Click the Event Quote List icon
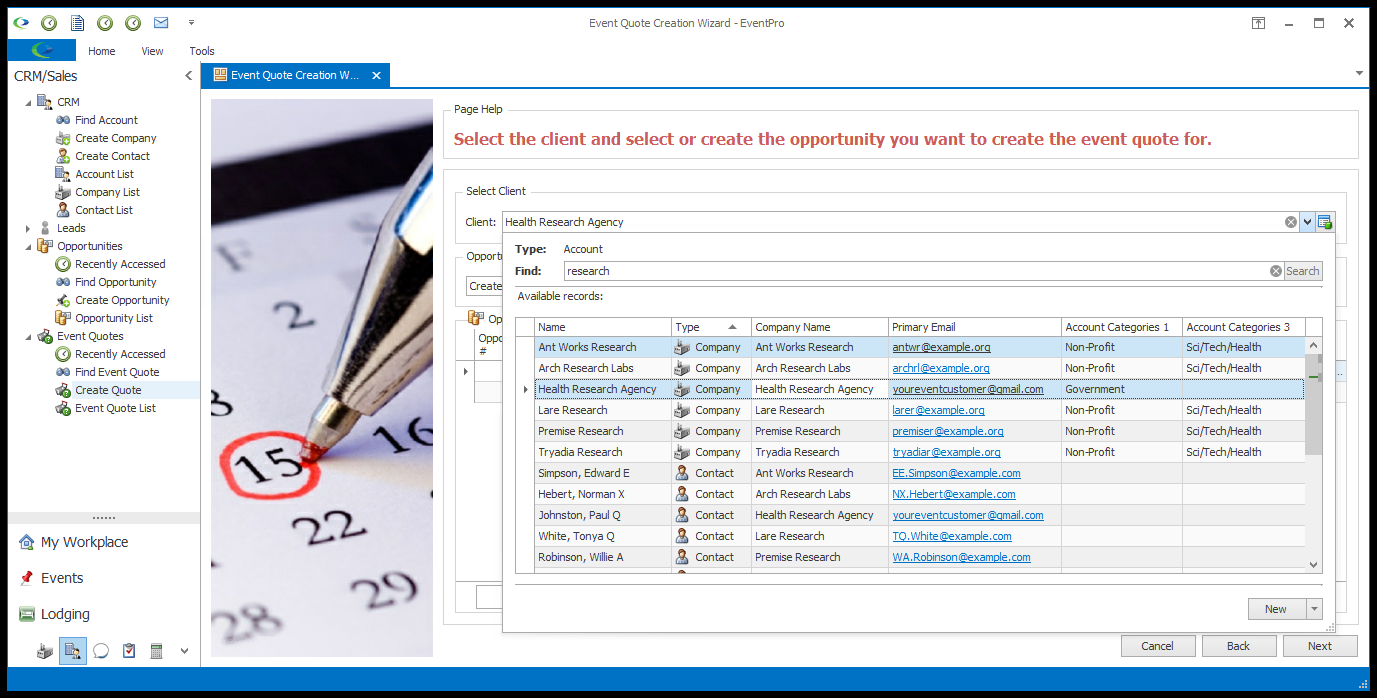 coord(63,408)
